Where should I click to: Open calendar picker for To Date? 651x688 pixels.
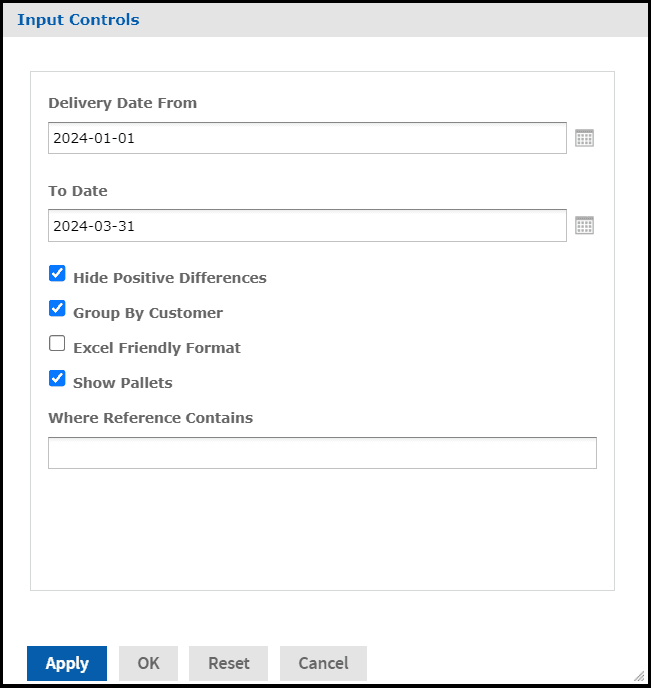tap(585, 226)
